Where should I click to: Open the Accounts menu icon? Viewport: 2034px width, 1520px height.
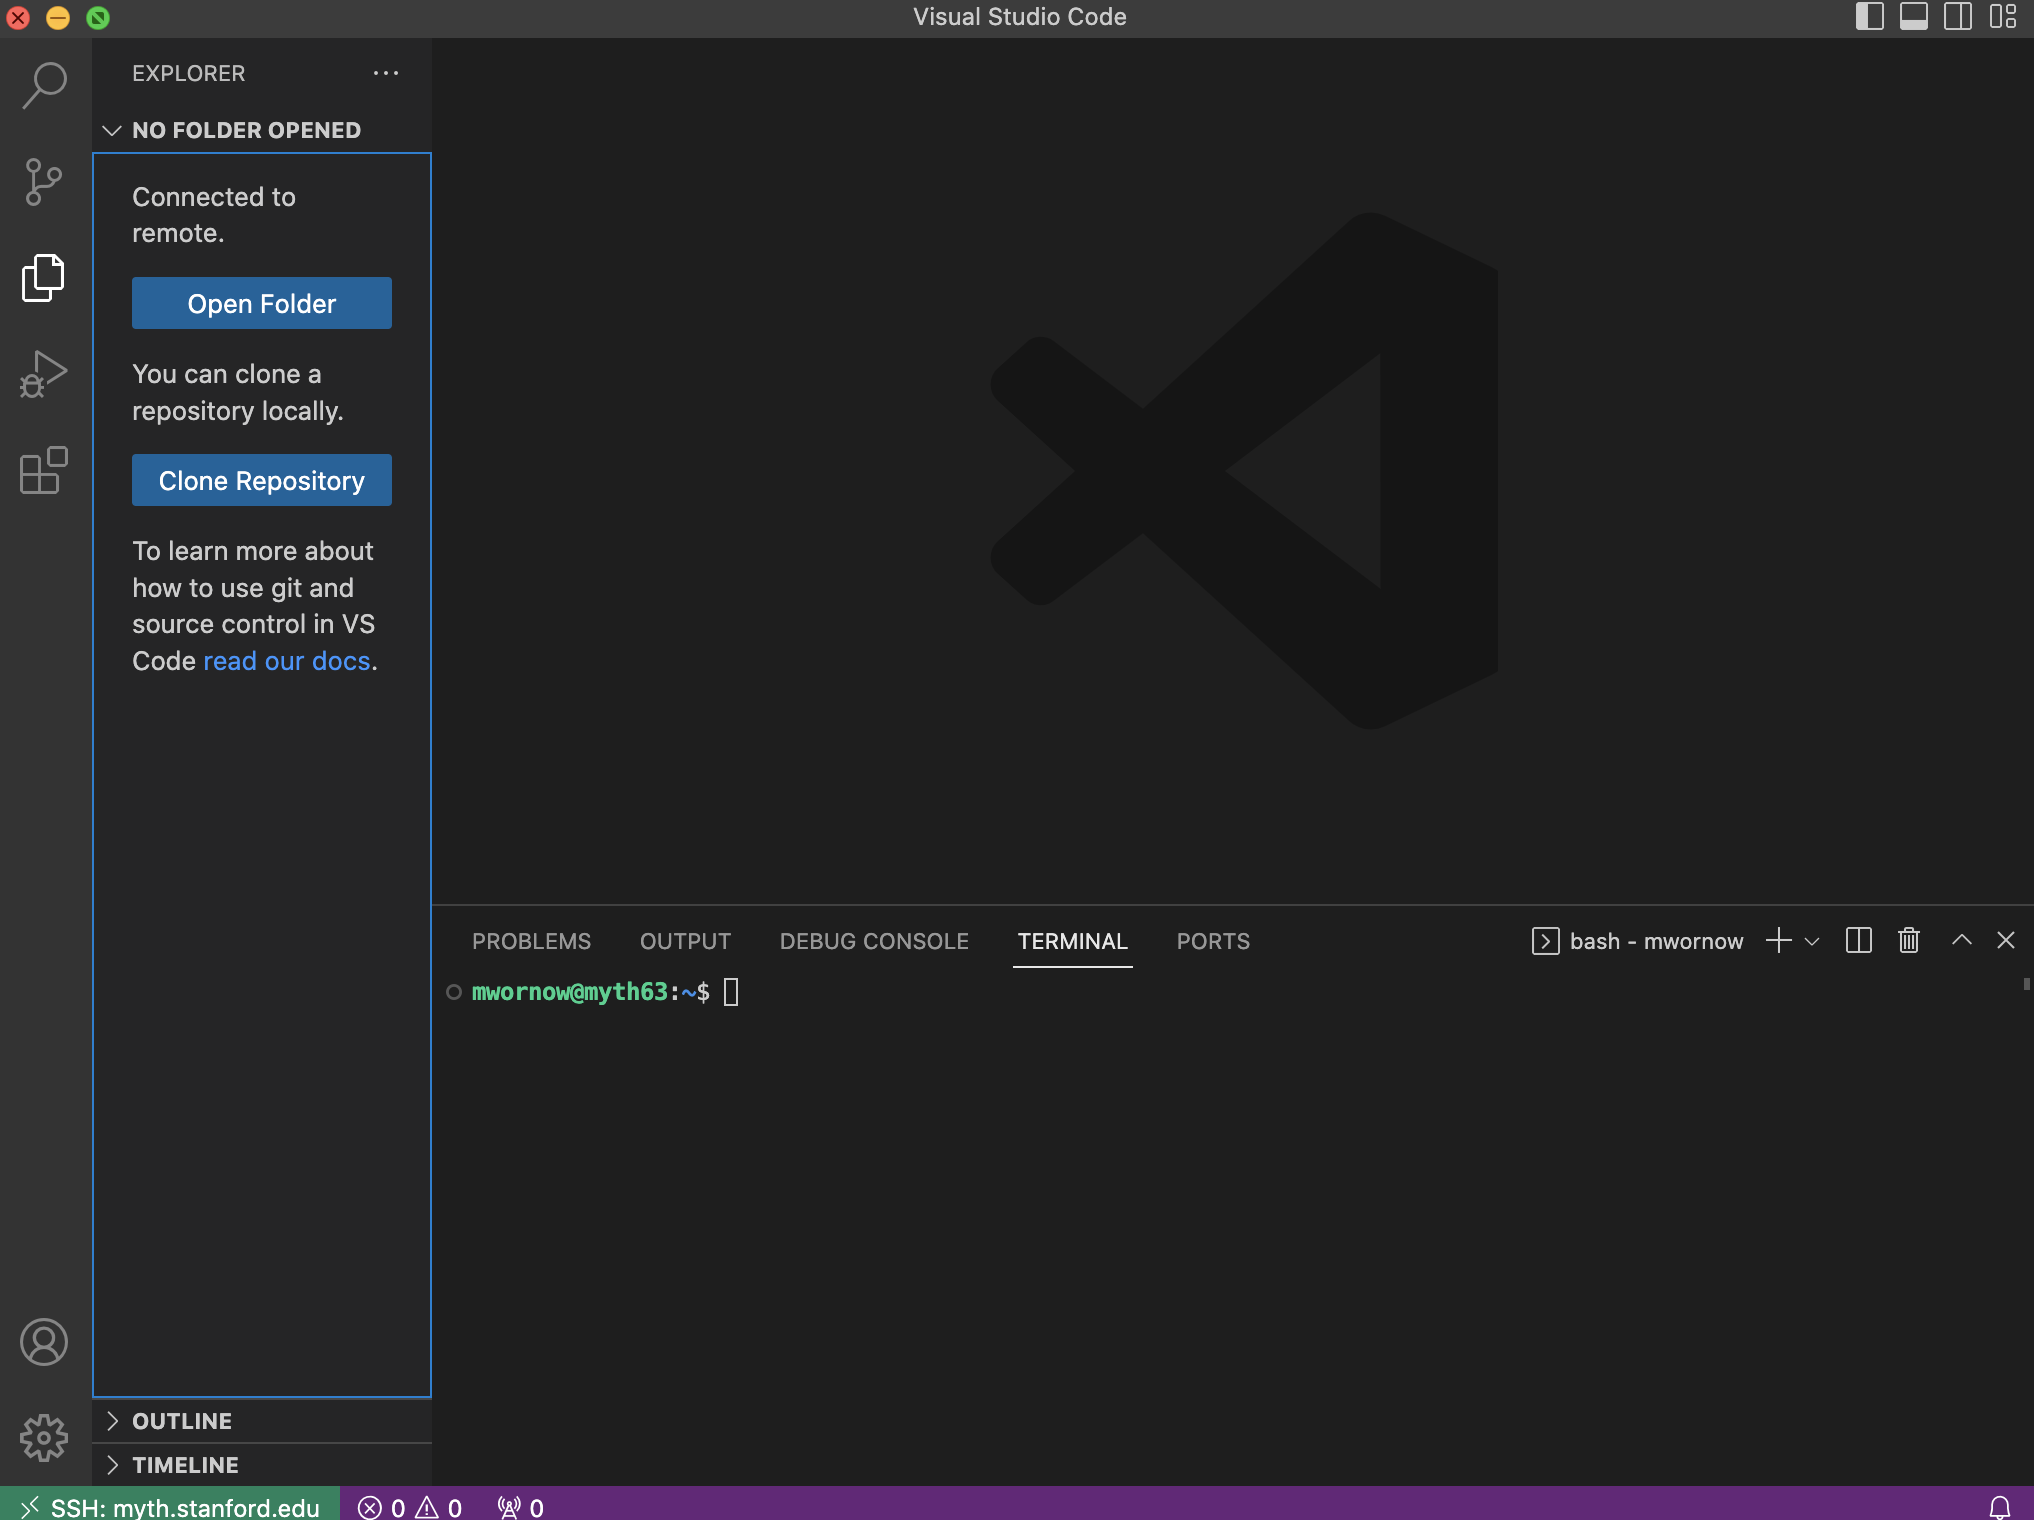tap(44, 1342)
